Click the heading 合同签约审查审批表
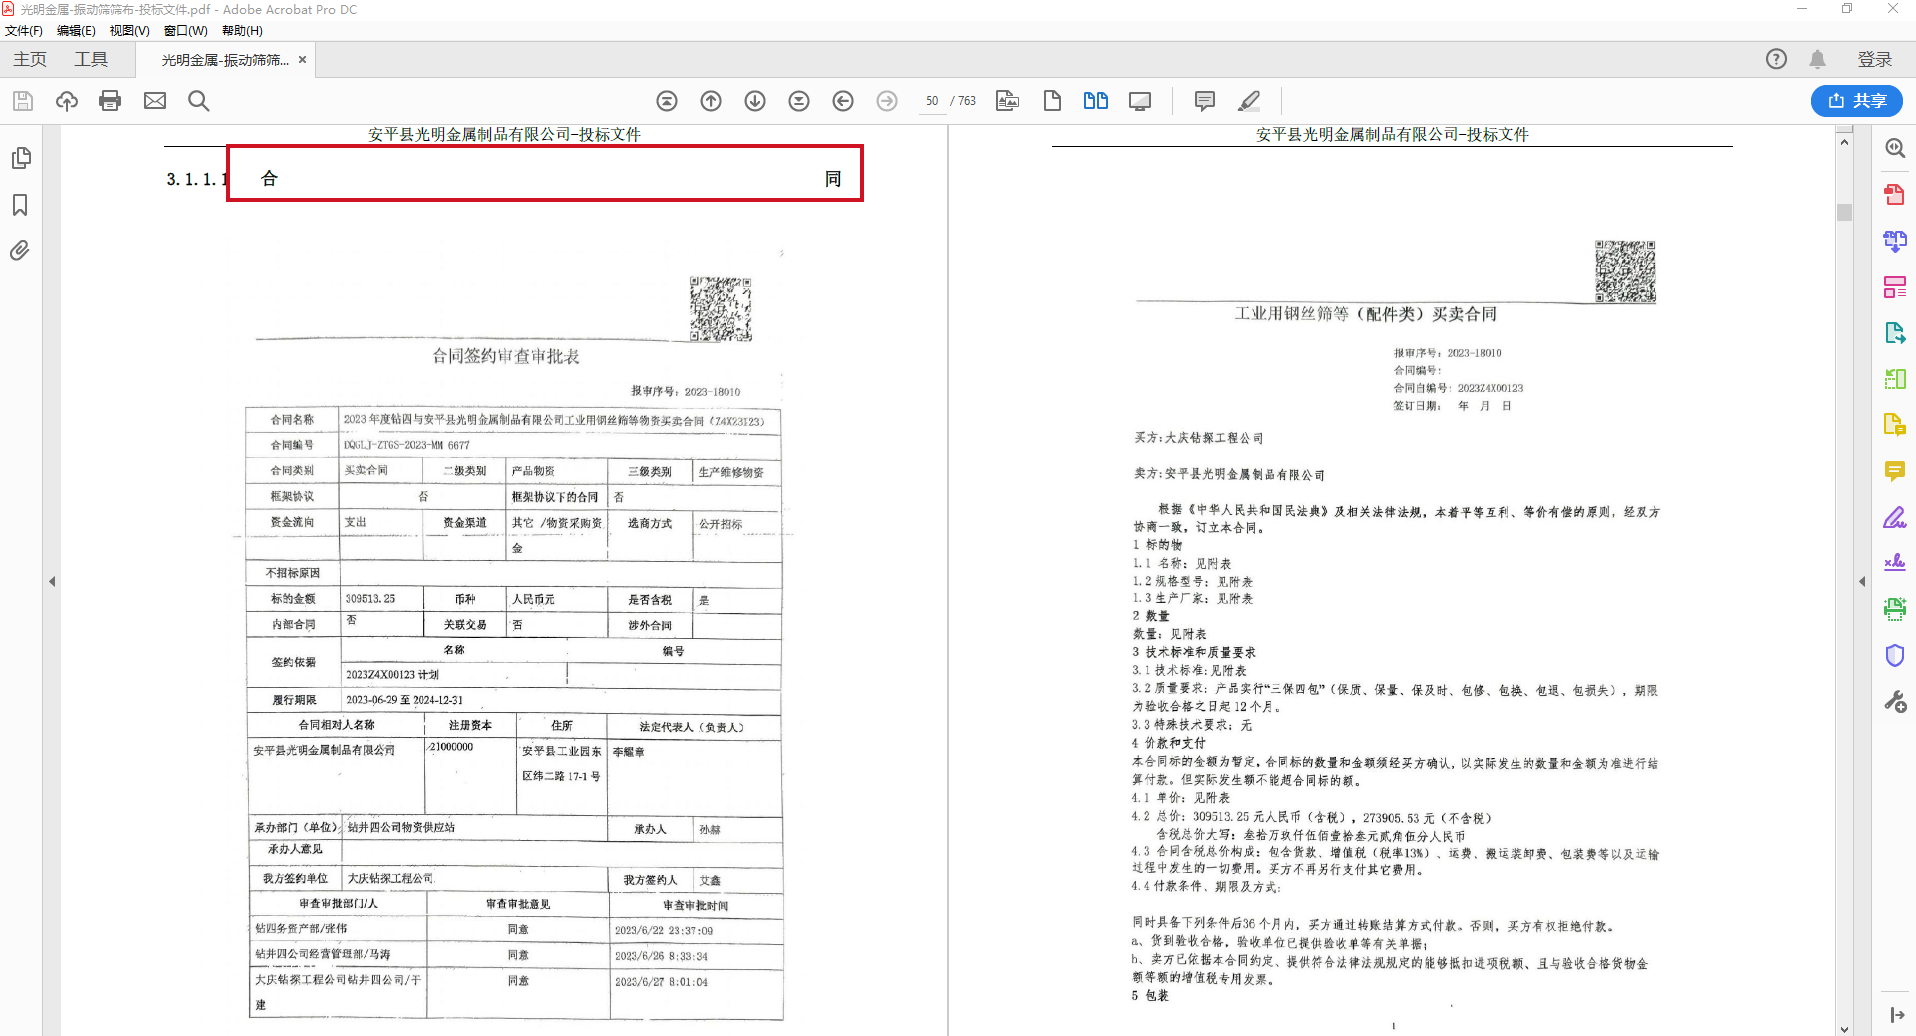Screen dimensions: 1916x1036 506,356
